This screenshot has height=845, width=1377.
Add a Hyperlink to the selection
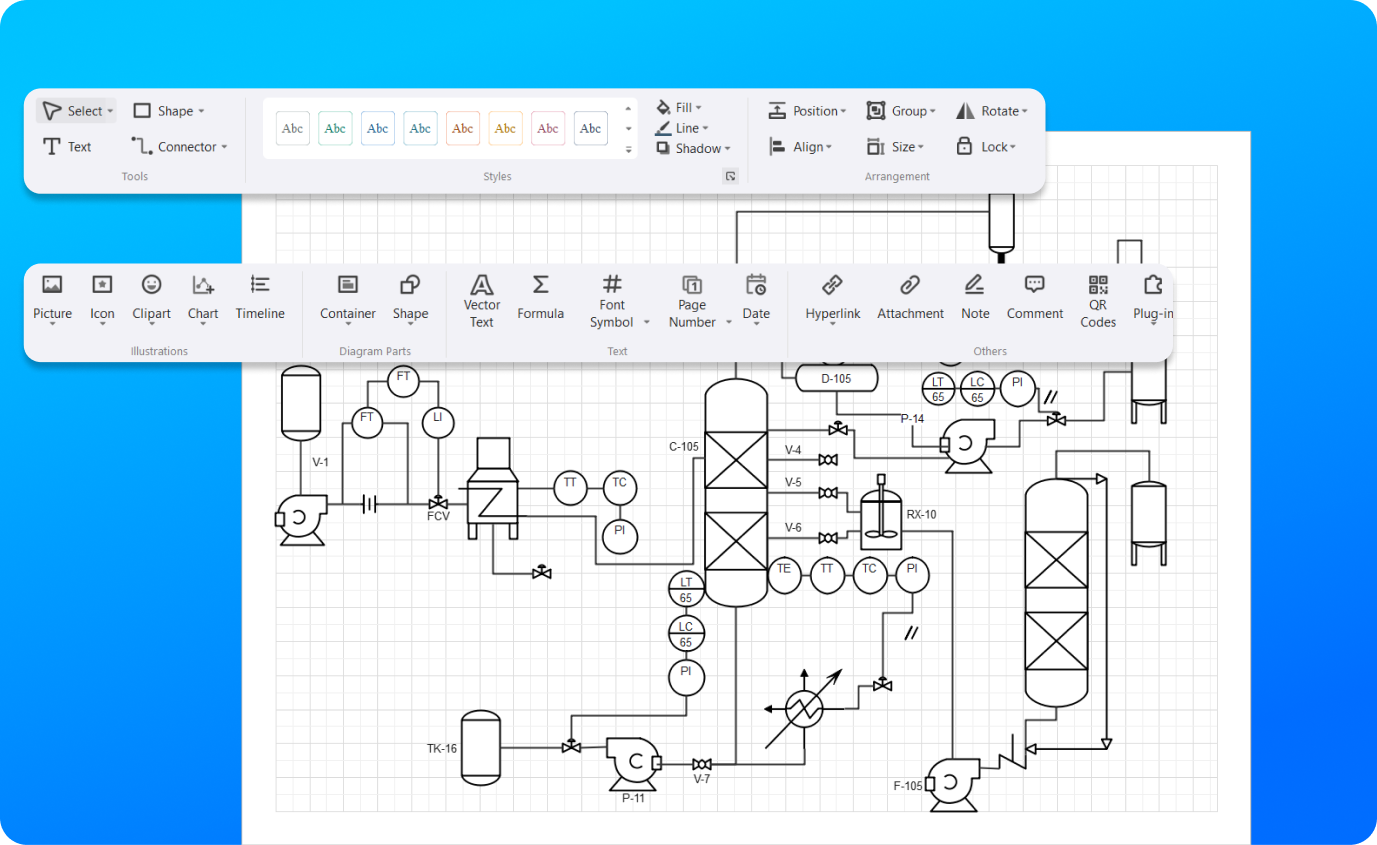point(832,298)
